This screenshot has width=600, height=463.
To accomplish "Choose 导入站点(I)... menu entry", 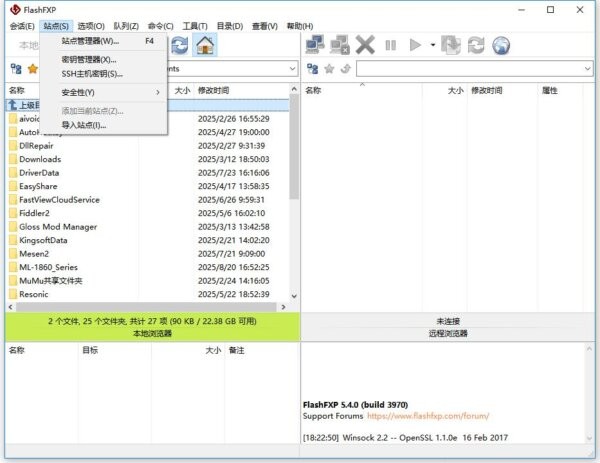I will point(103,125).
